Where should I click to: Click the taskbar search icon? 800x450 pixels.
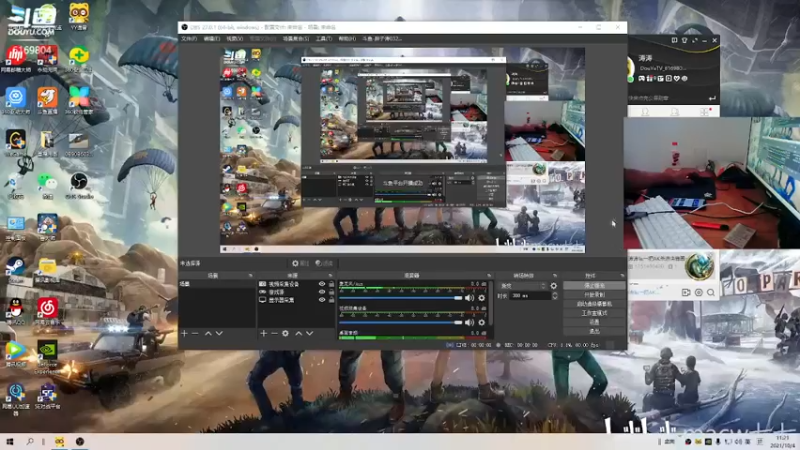pos(30,442)
